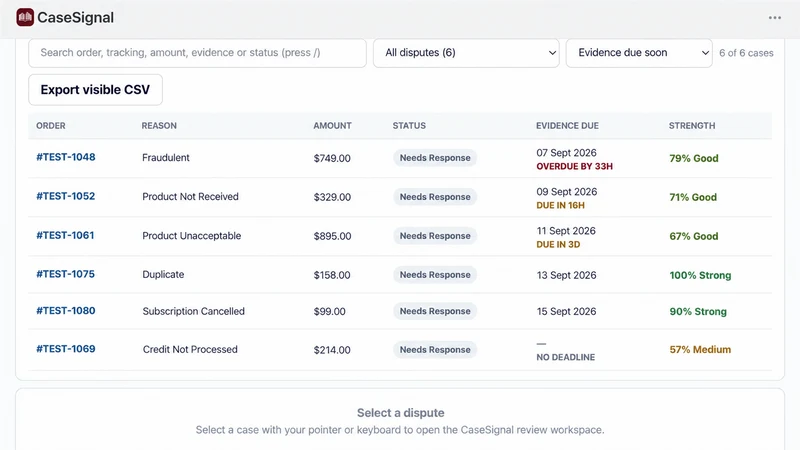800x450 pixels.
Task: Click the ORDER column header
Action: (51, 126)
